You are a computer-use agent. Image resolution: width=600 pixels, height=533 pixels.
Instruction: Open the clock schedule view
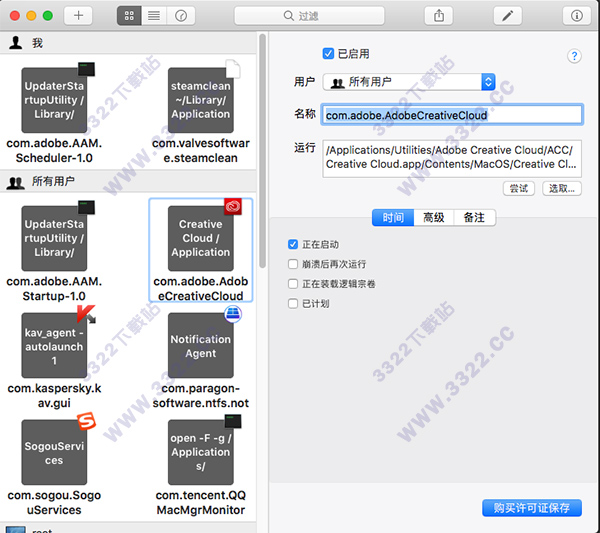click(181, 16)
